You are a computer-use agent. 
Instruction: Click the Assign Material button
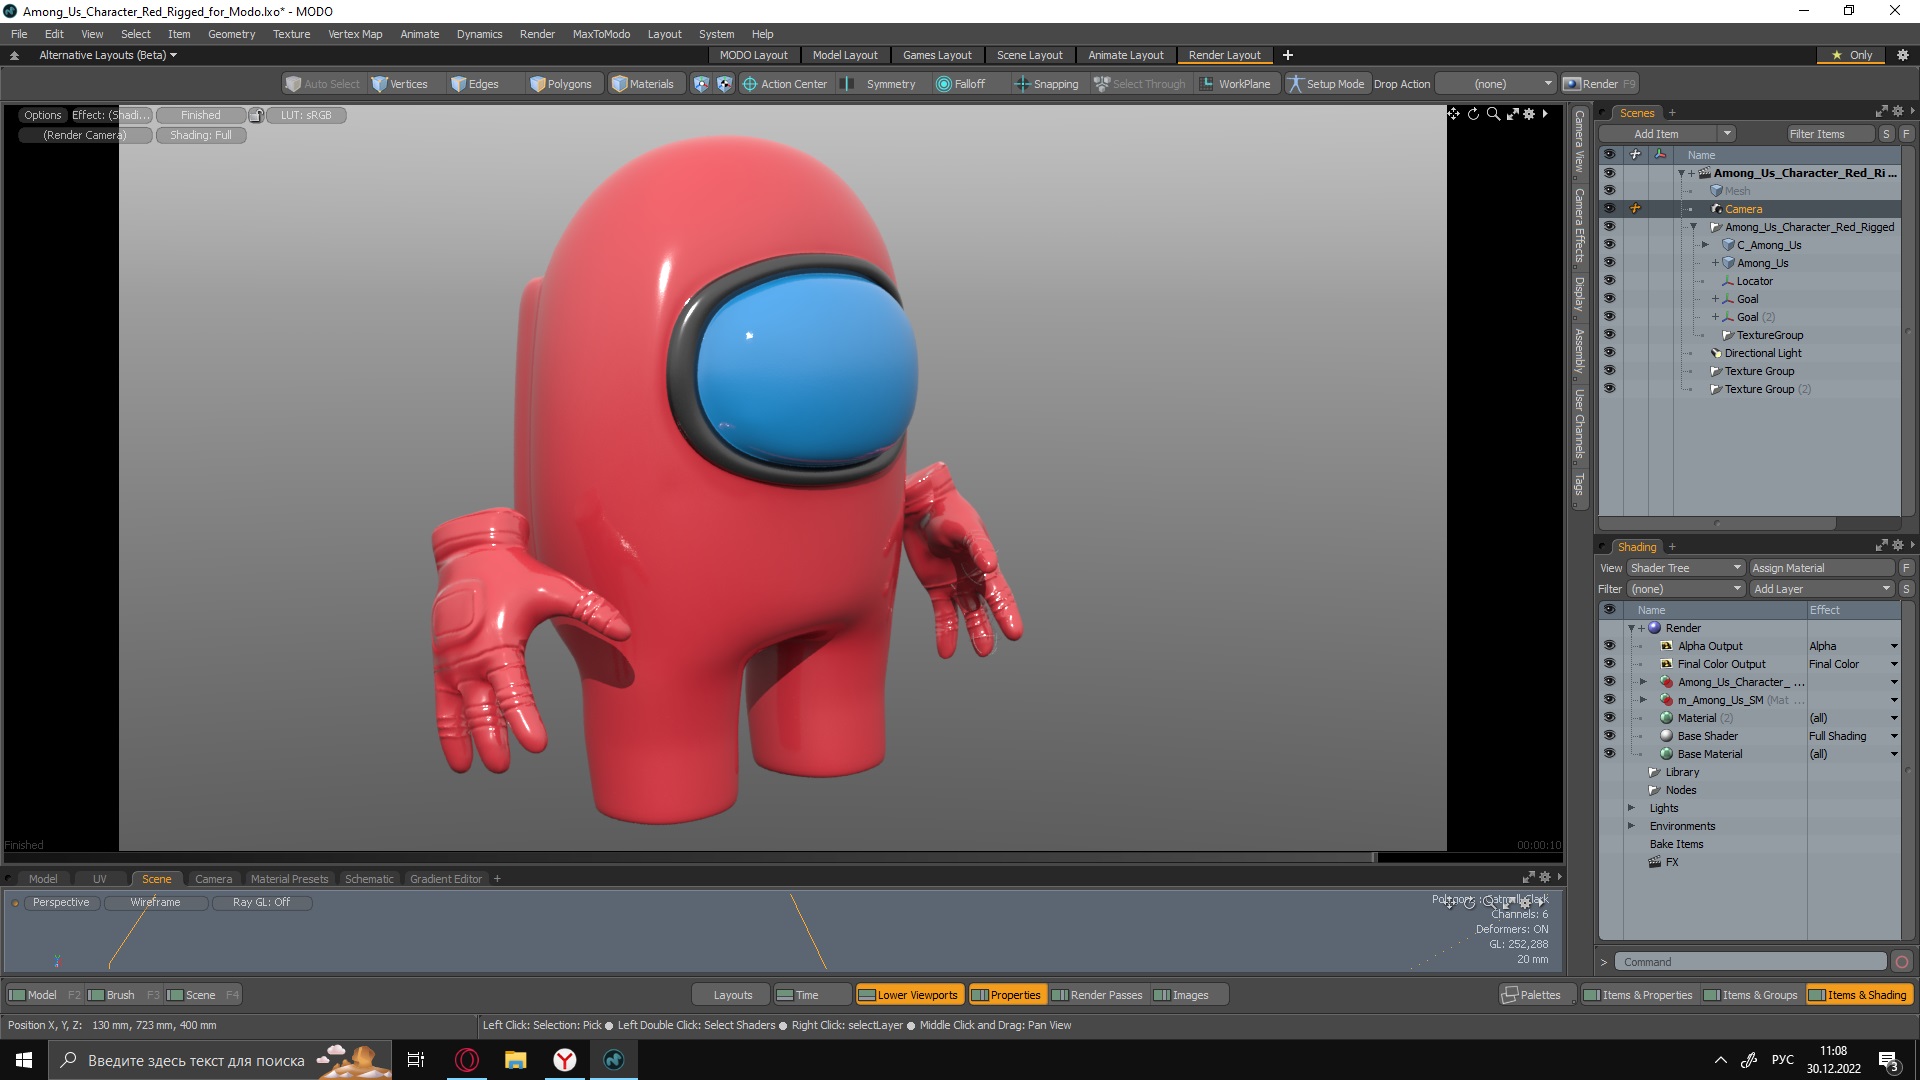[x=1822, y=568]
